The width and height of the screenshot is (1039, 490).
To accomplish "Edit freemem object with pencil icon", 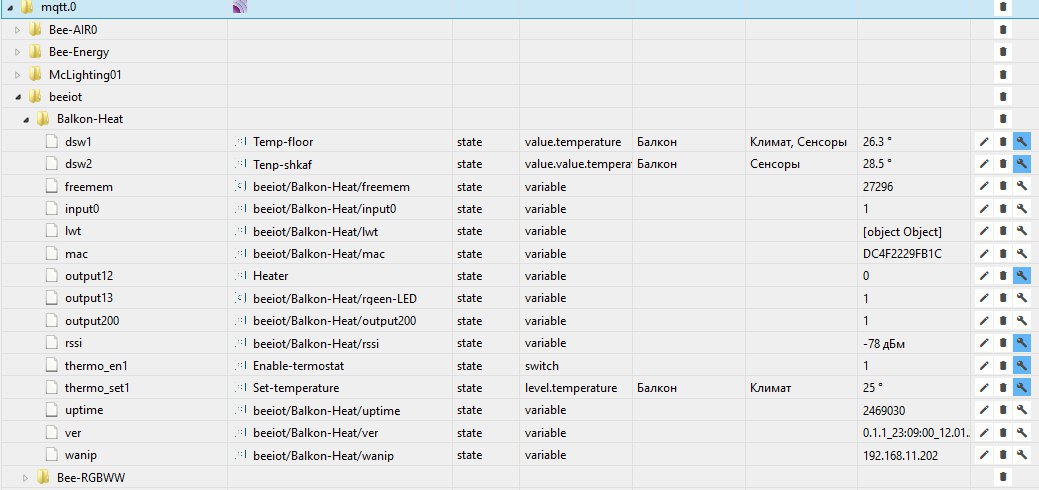I will coord(984,187).
